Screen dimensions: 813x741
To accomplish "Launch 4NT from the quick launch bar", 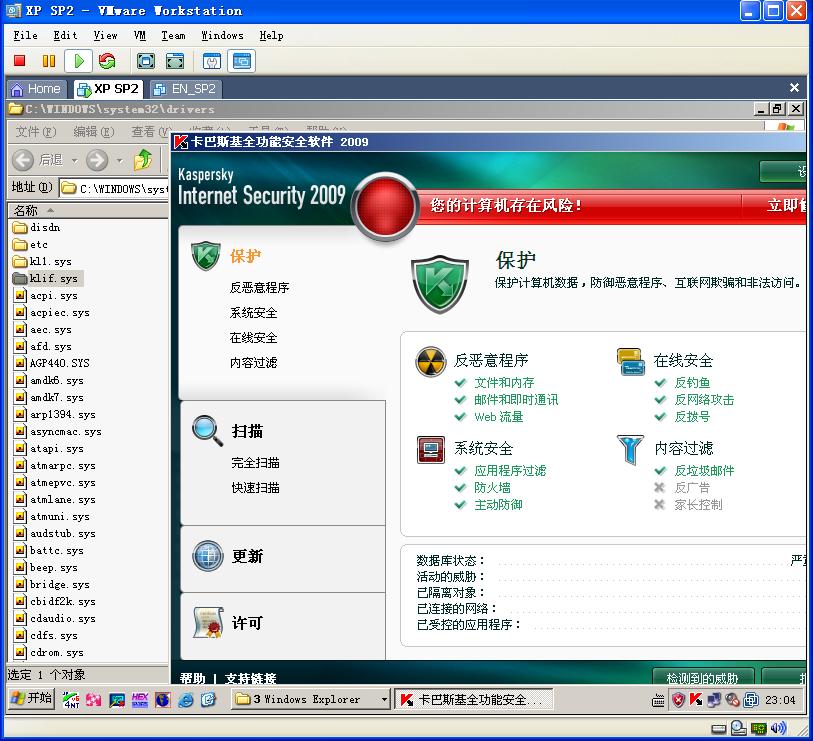I will 71,700.
